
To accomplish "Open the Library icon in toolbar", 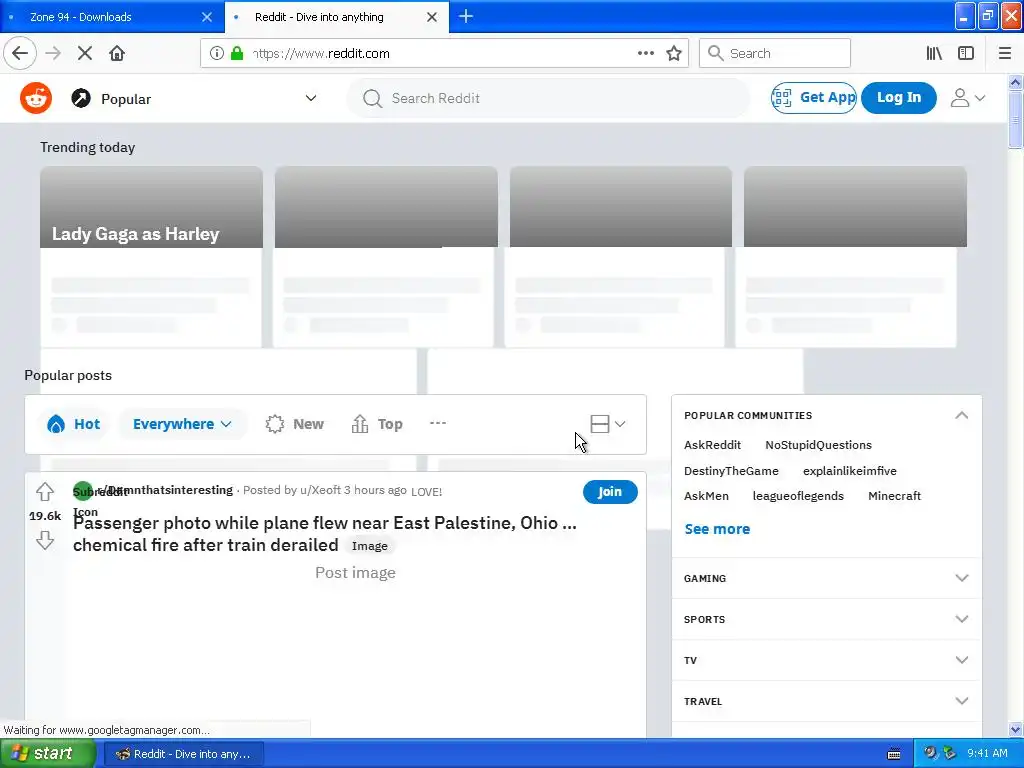I will pyautogui.click(x=934, y=54).
